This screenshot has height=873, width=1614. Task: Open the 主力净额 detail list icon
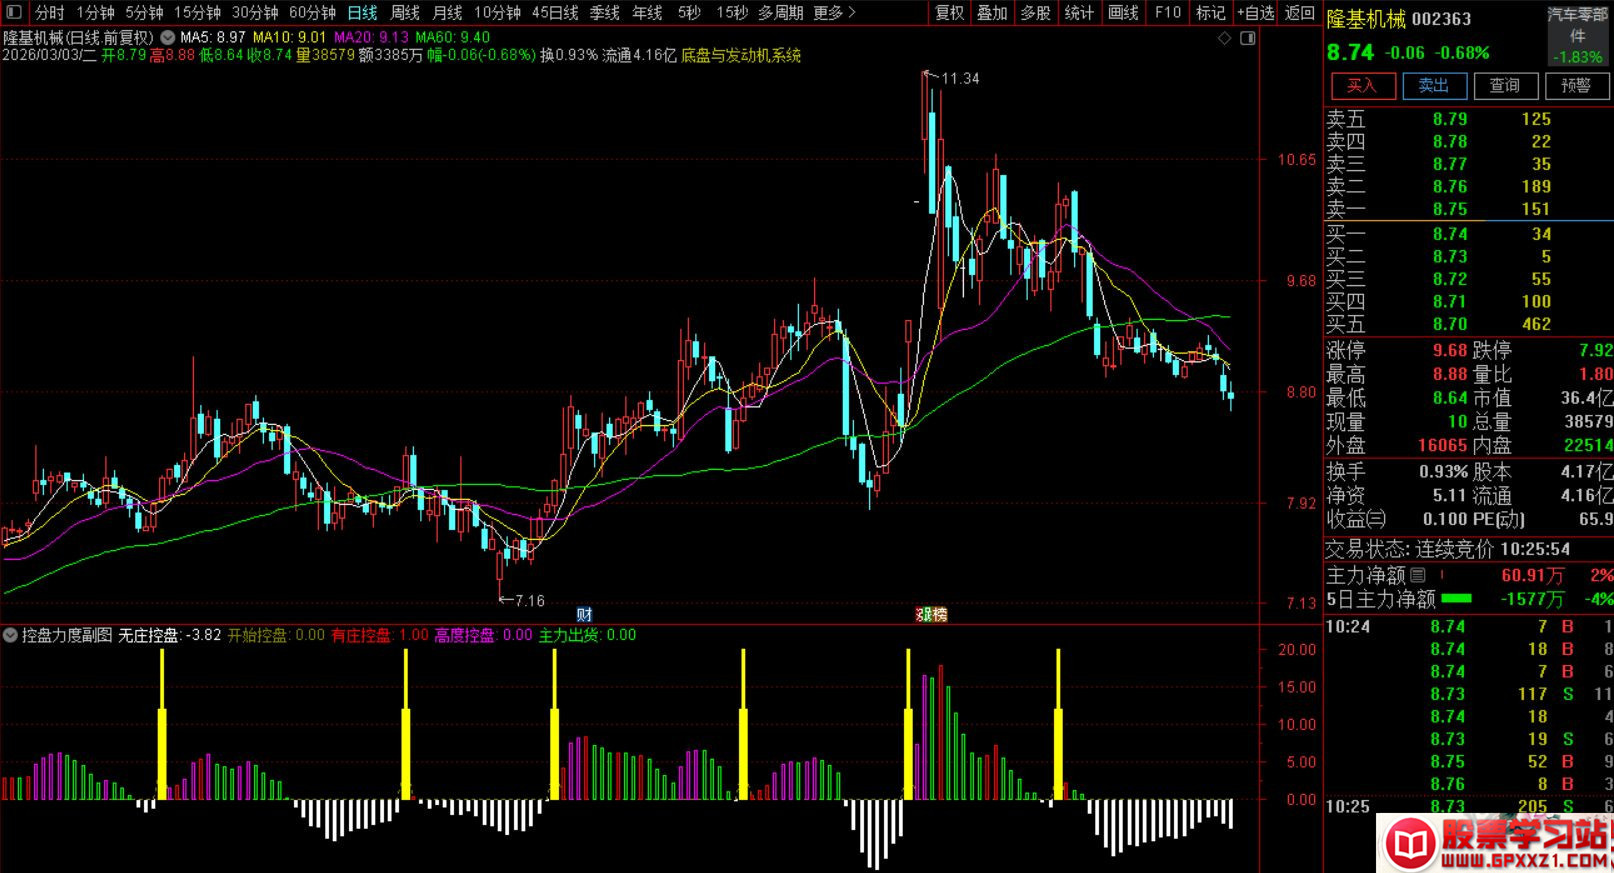[x=1418, y=576]
